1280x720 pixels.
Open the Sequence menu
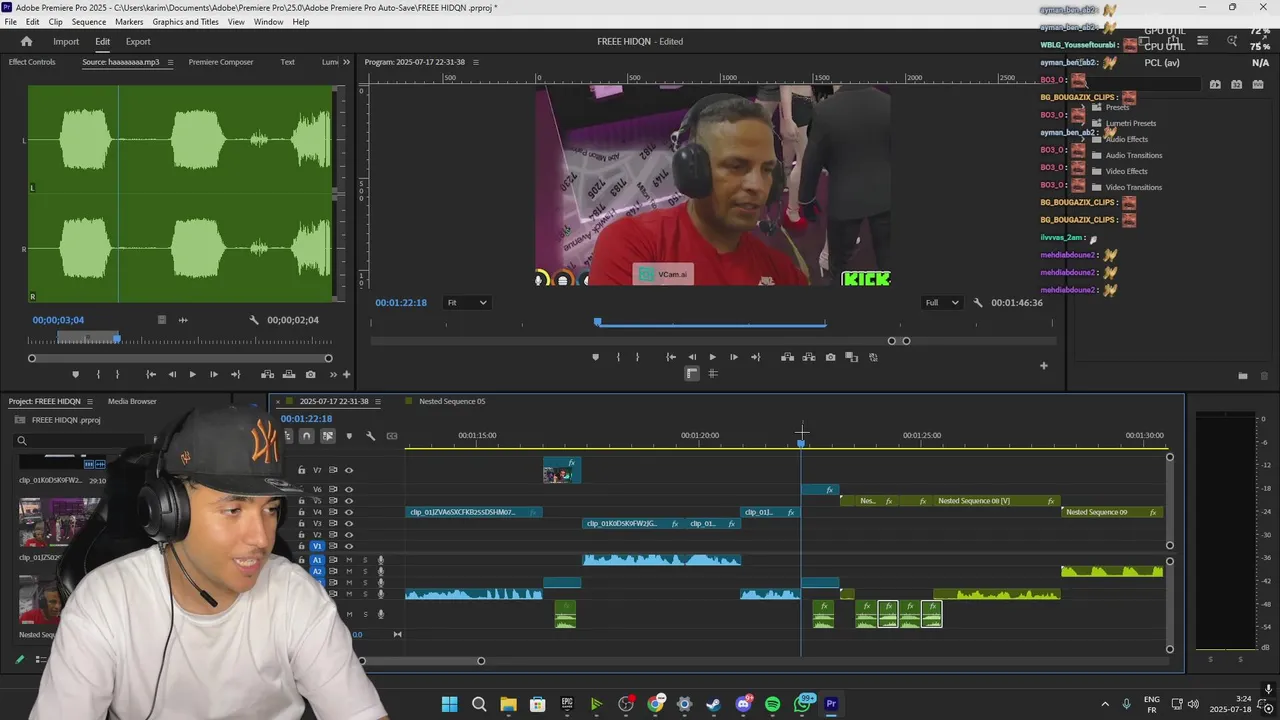pos(88,22)
